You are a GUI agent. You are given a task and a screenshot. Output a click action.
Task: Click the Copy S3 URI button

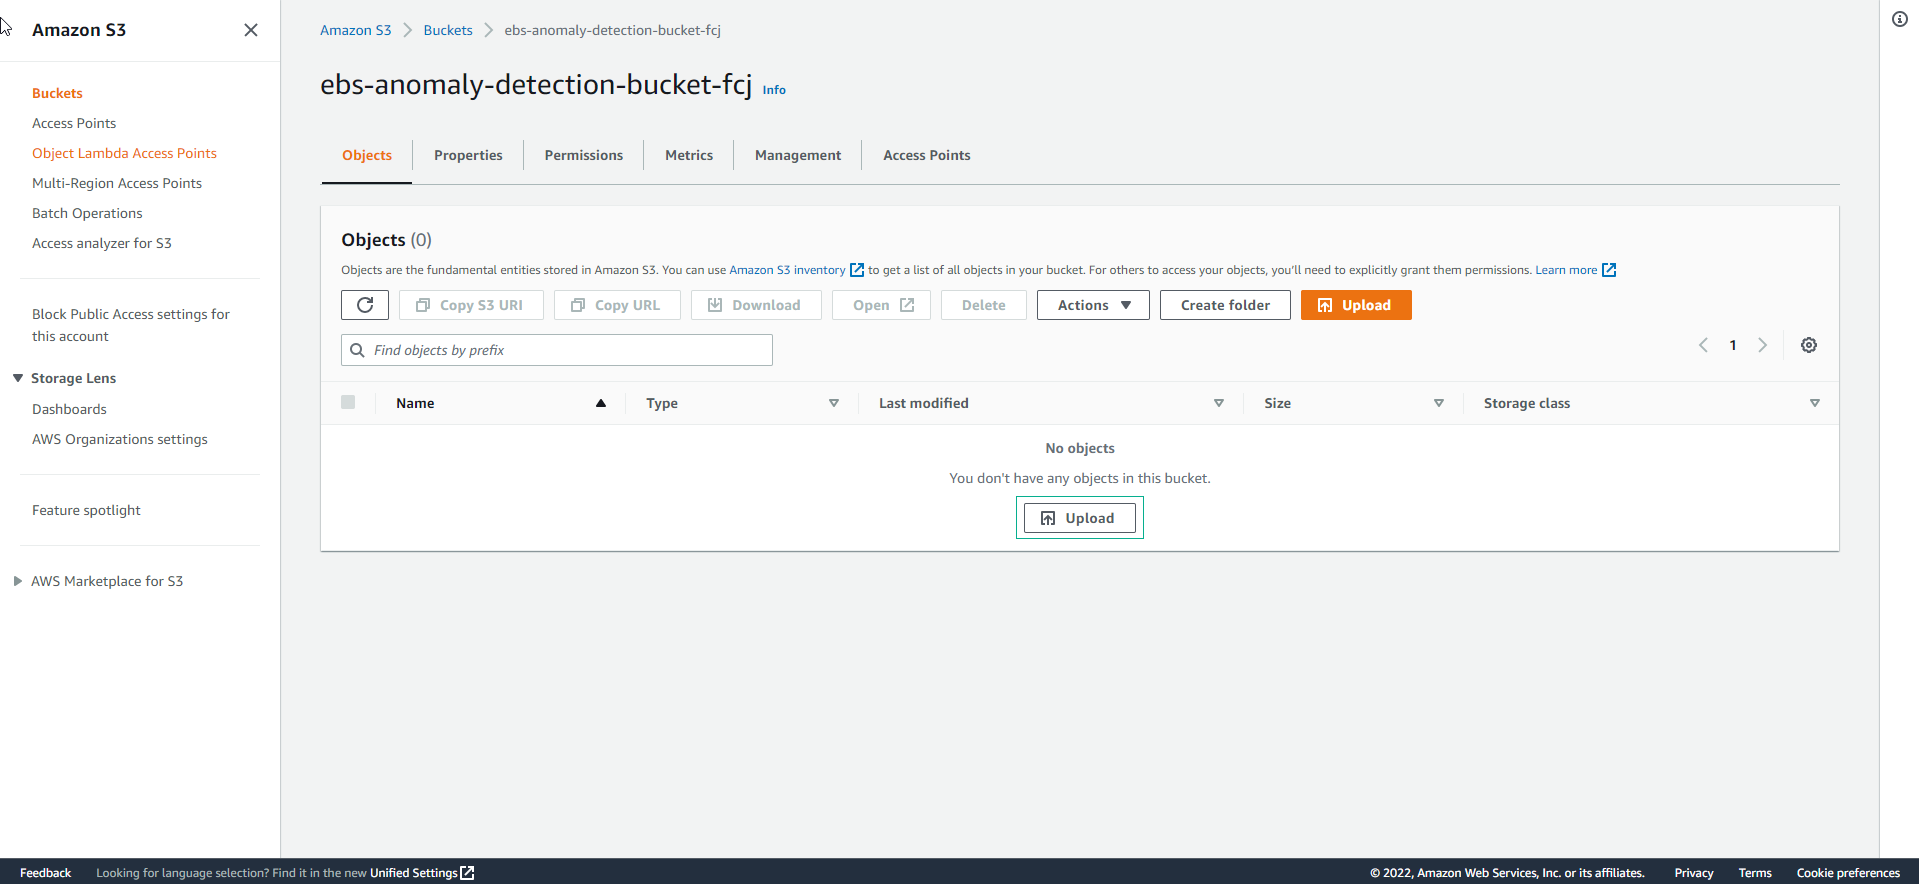click(x=471, y=305)
